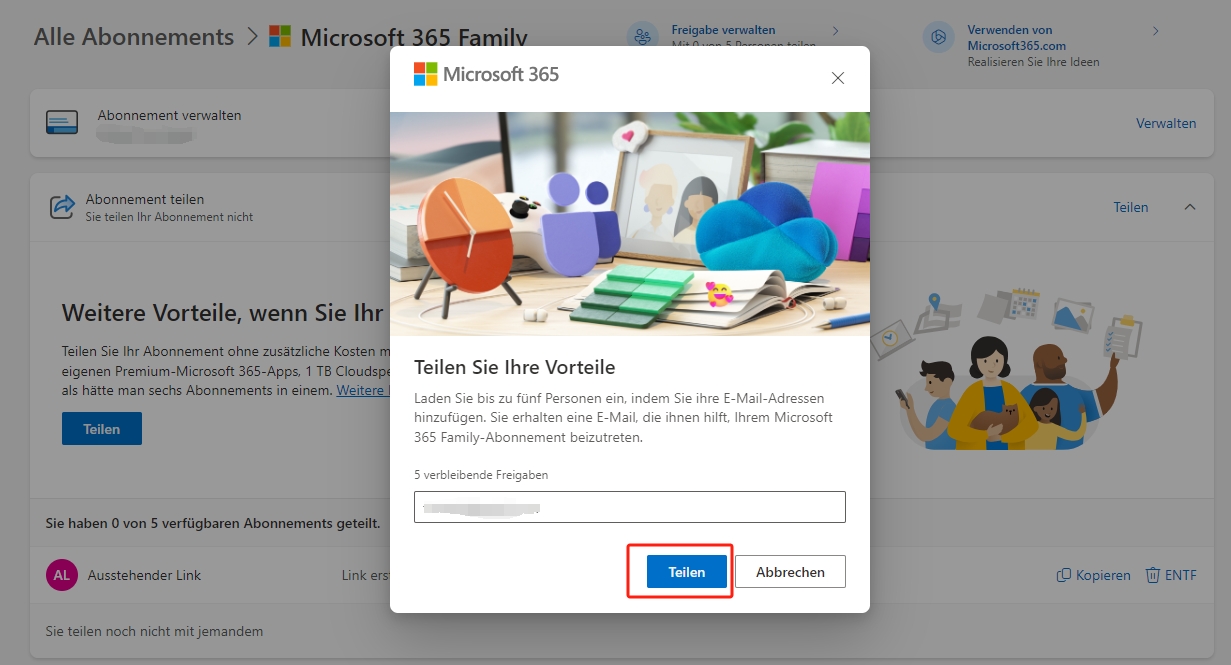Viewport: 1231px width, 665px height.
Task: Click the dialog's illustration banner image
Action: (629, 223)
